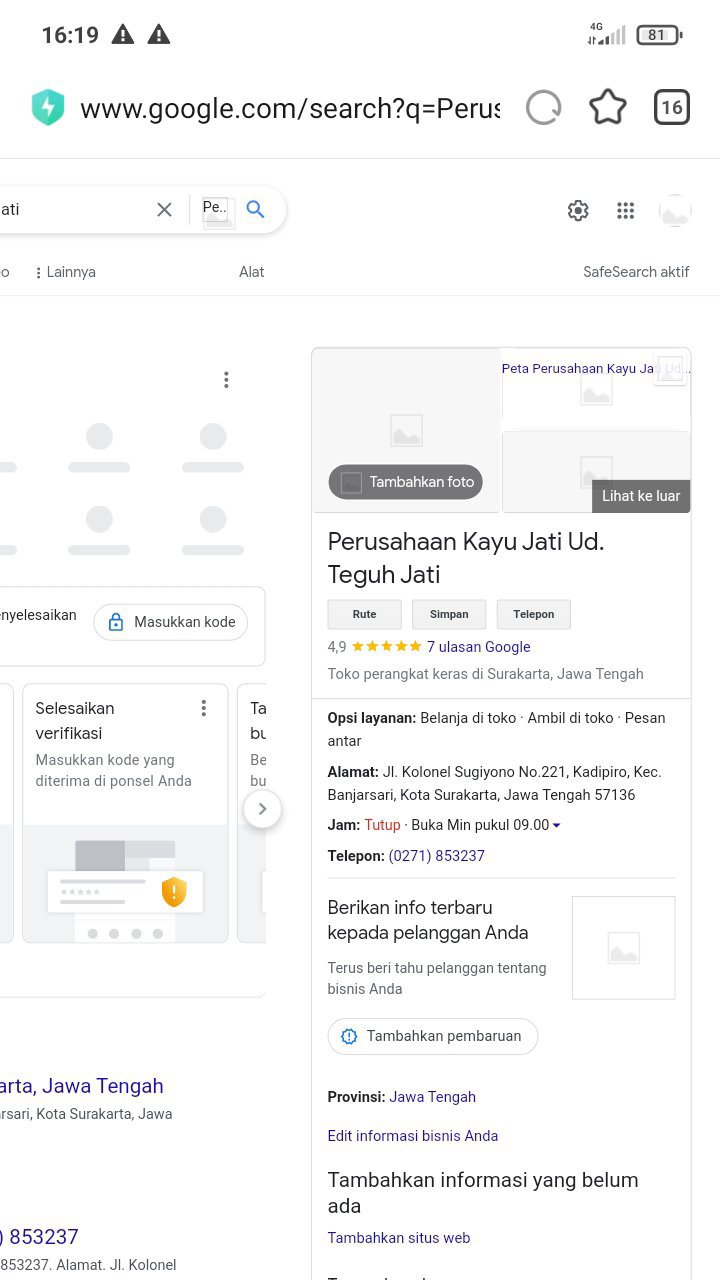This screenshot has height=1280, width=720.
Task: Bookmark the page with the star icon
Action: tap(608, 107)
